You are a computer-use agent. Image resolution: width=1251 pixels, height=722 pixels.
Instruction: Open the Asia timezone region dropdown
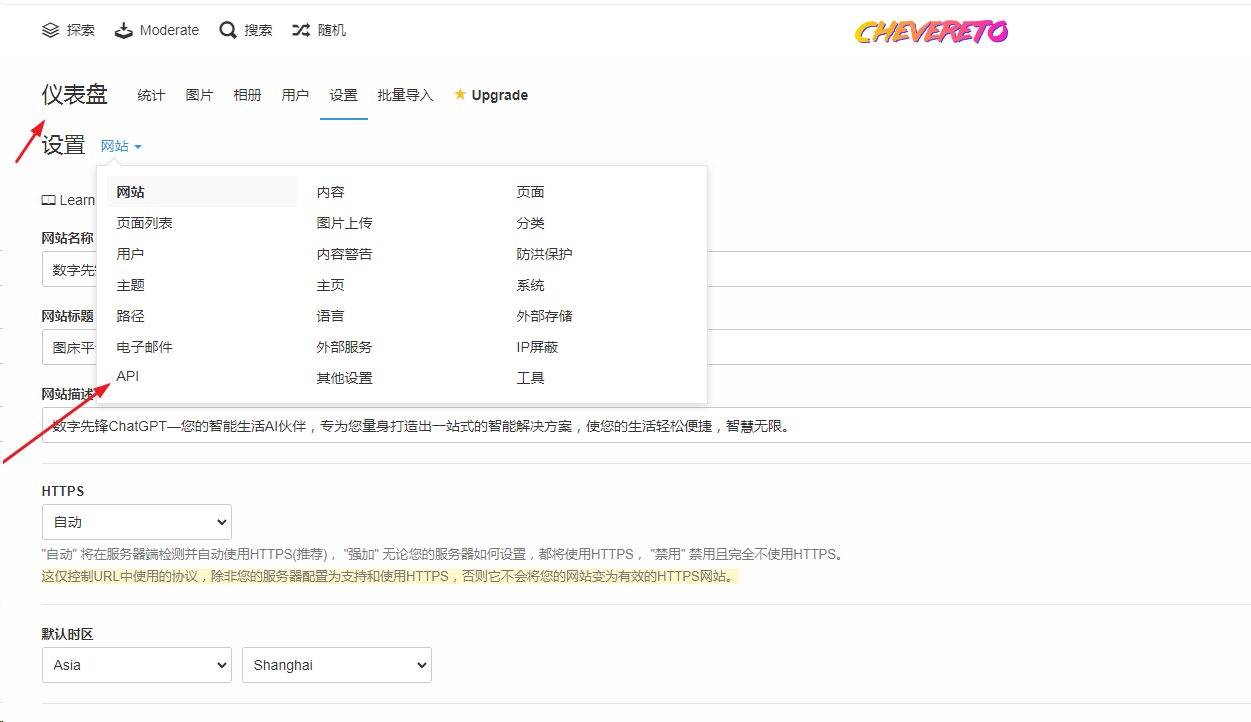(137, 665)
